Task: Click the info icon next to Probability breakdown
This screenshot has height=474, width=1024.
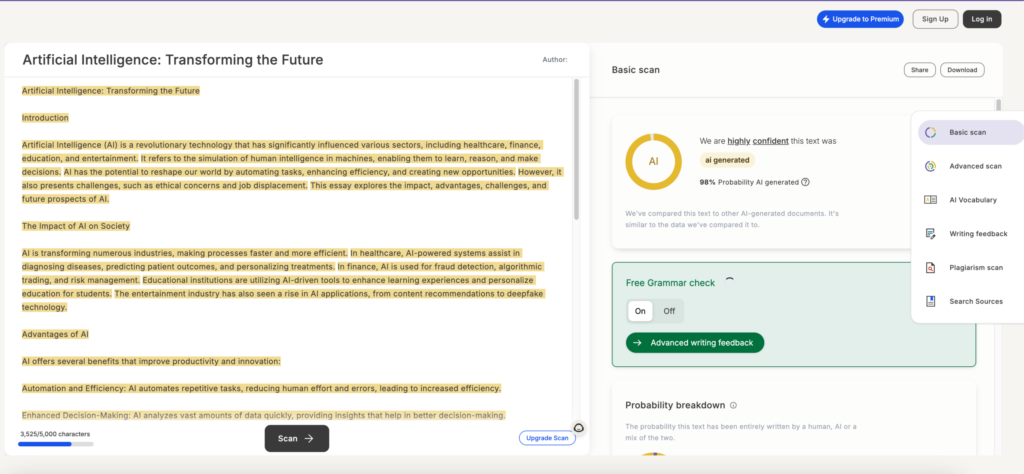Action: click(x=733, y=406)
